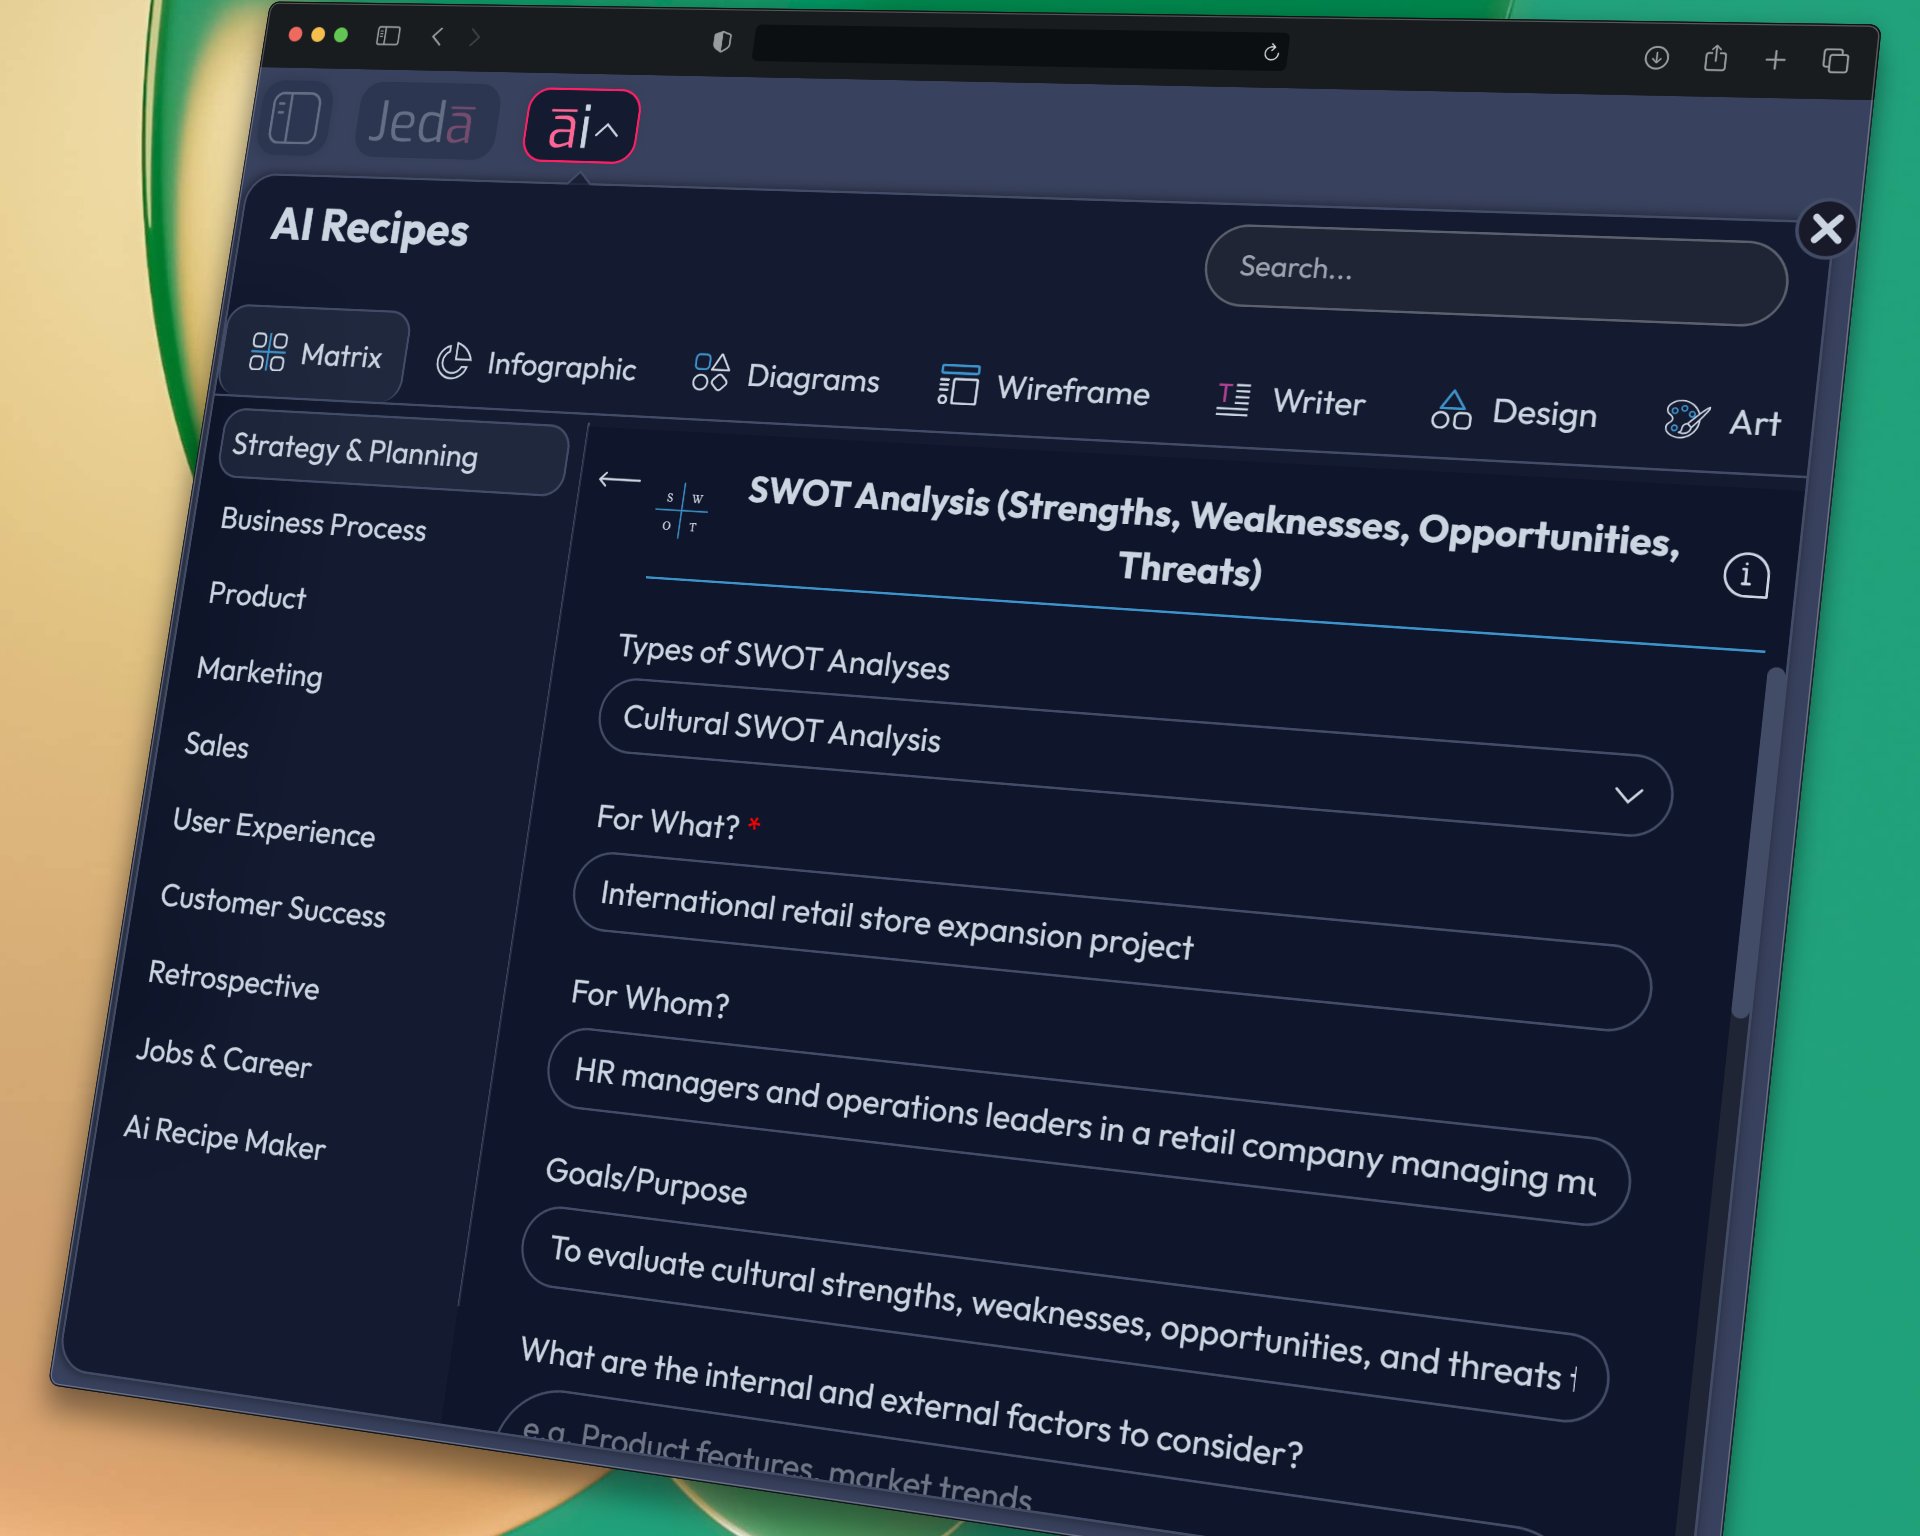Select Ai Recipe Maker in sidebar
The height and width of the screenshot is (1536, 1920).
click(x=224, y=1137)
